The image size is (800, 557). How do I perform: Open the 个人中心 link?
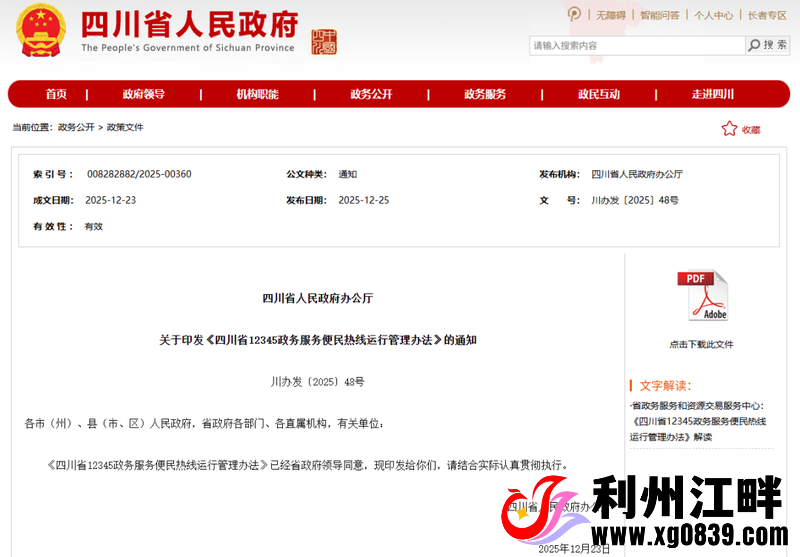click(x=713, y=15)
